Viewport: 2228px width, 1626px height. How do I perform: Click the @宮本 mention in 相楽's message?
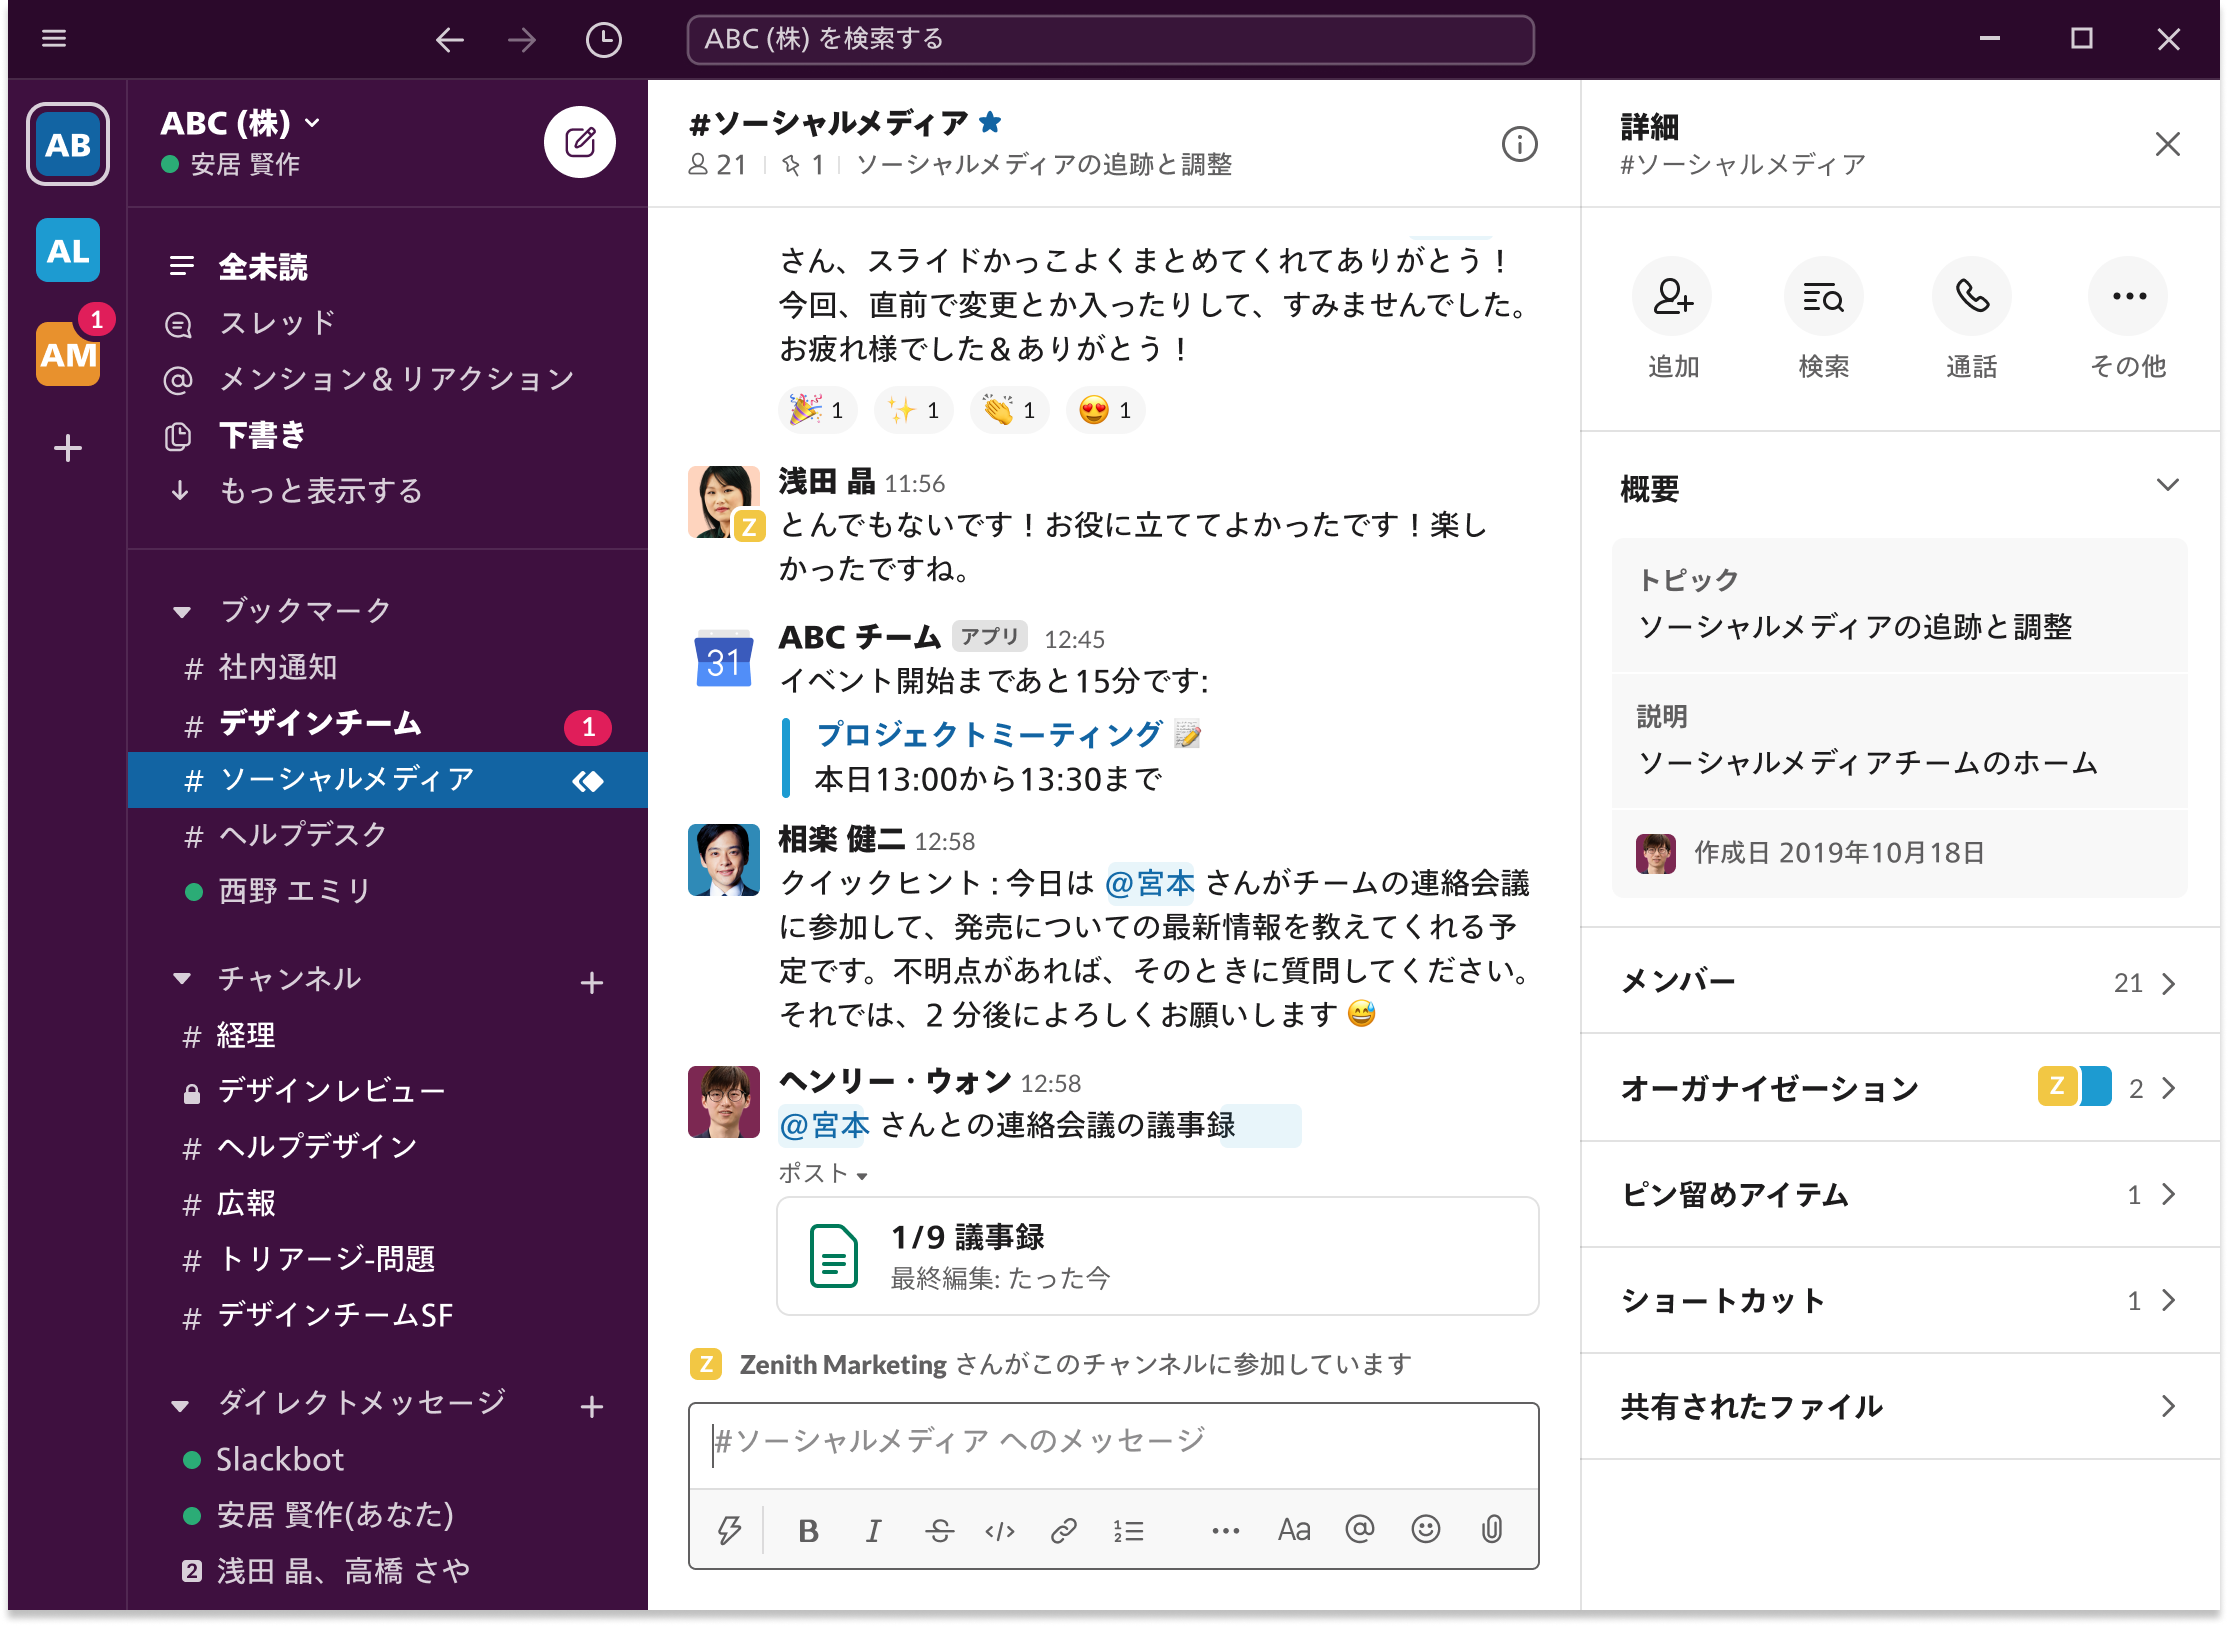click(1150, 883)
